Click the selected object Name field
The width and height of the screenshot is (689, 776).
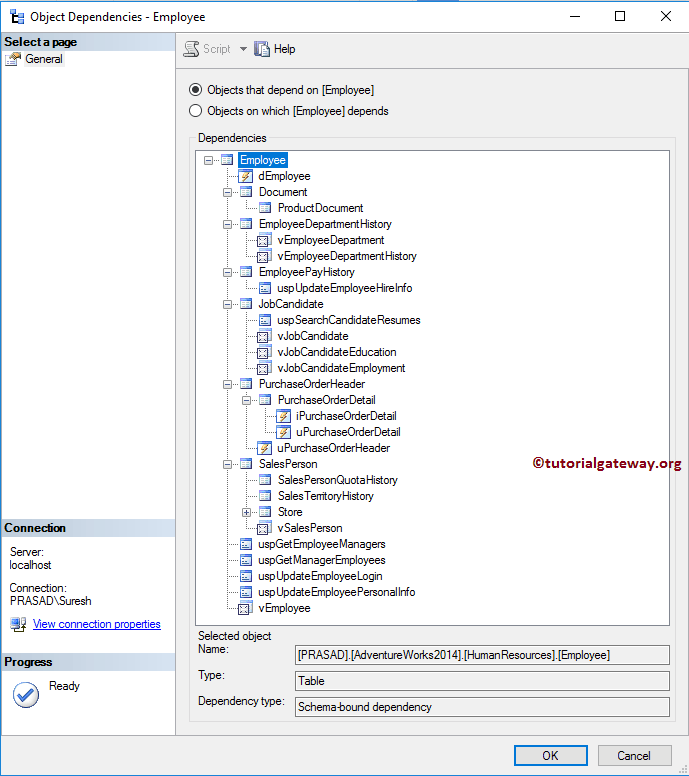pos(482,655)
